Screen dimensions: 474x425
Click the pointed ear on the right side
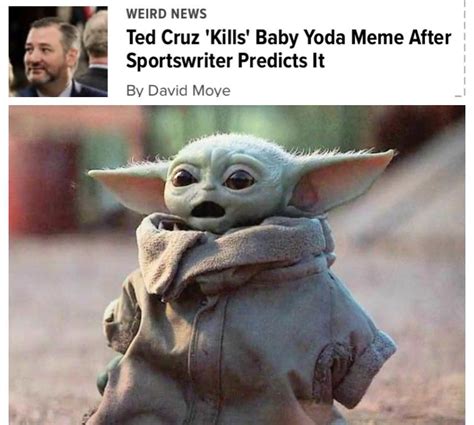(x=345, y=179)
